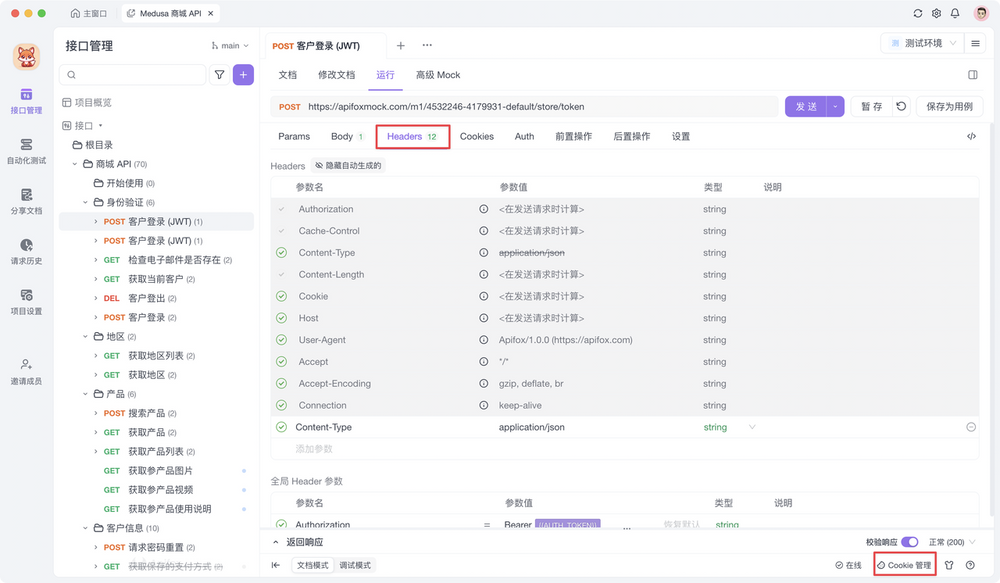Open the 高级 Mock tab

(x=439, y=74)
